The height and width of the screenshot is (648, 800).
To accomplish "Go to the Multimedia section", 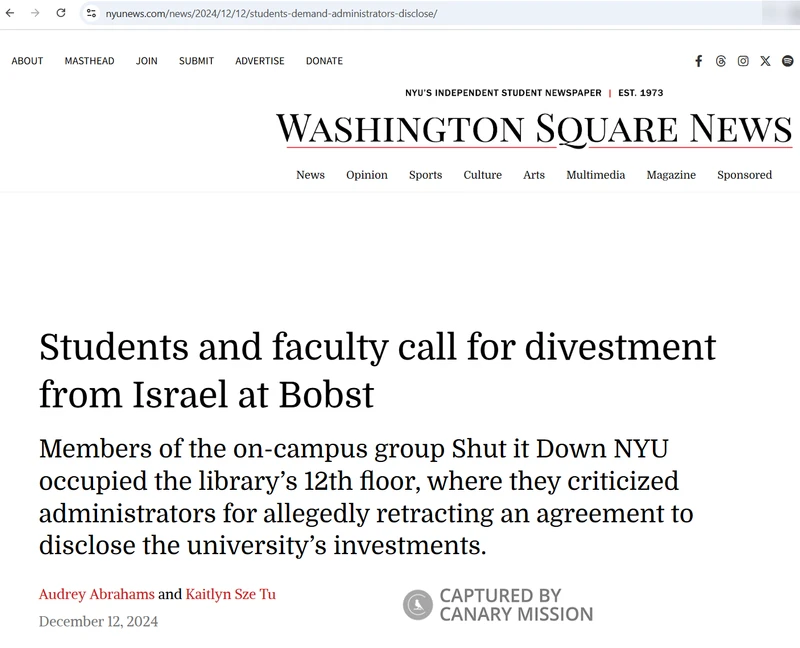I will (x=595, y=175).
